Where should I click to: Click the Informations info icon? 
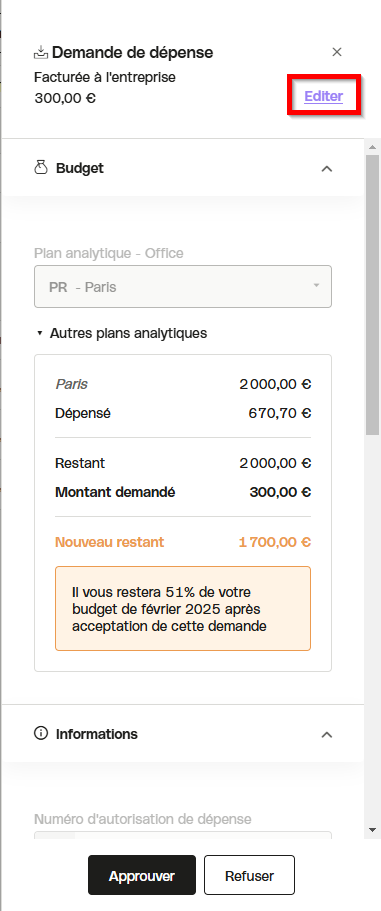pos(41,734)
